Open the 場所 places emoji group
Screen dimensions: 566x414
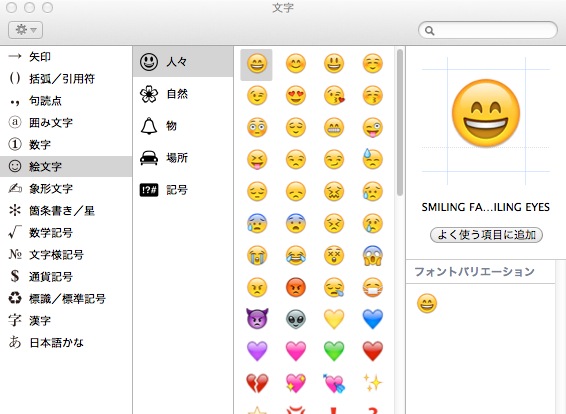[x=183, y=158]
